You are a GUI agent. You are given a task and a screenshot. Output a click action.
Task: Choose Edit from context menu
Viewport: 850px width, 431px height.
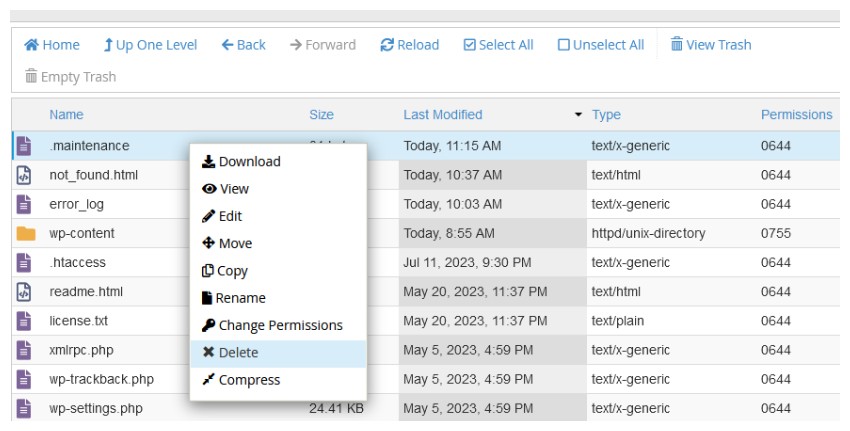(x=222, y=216)
